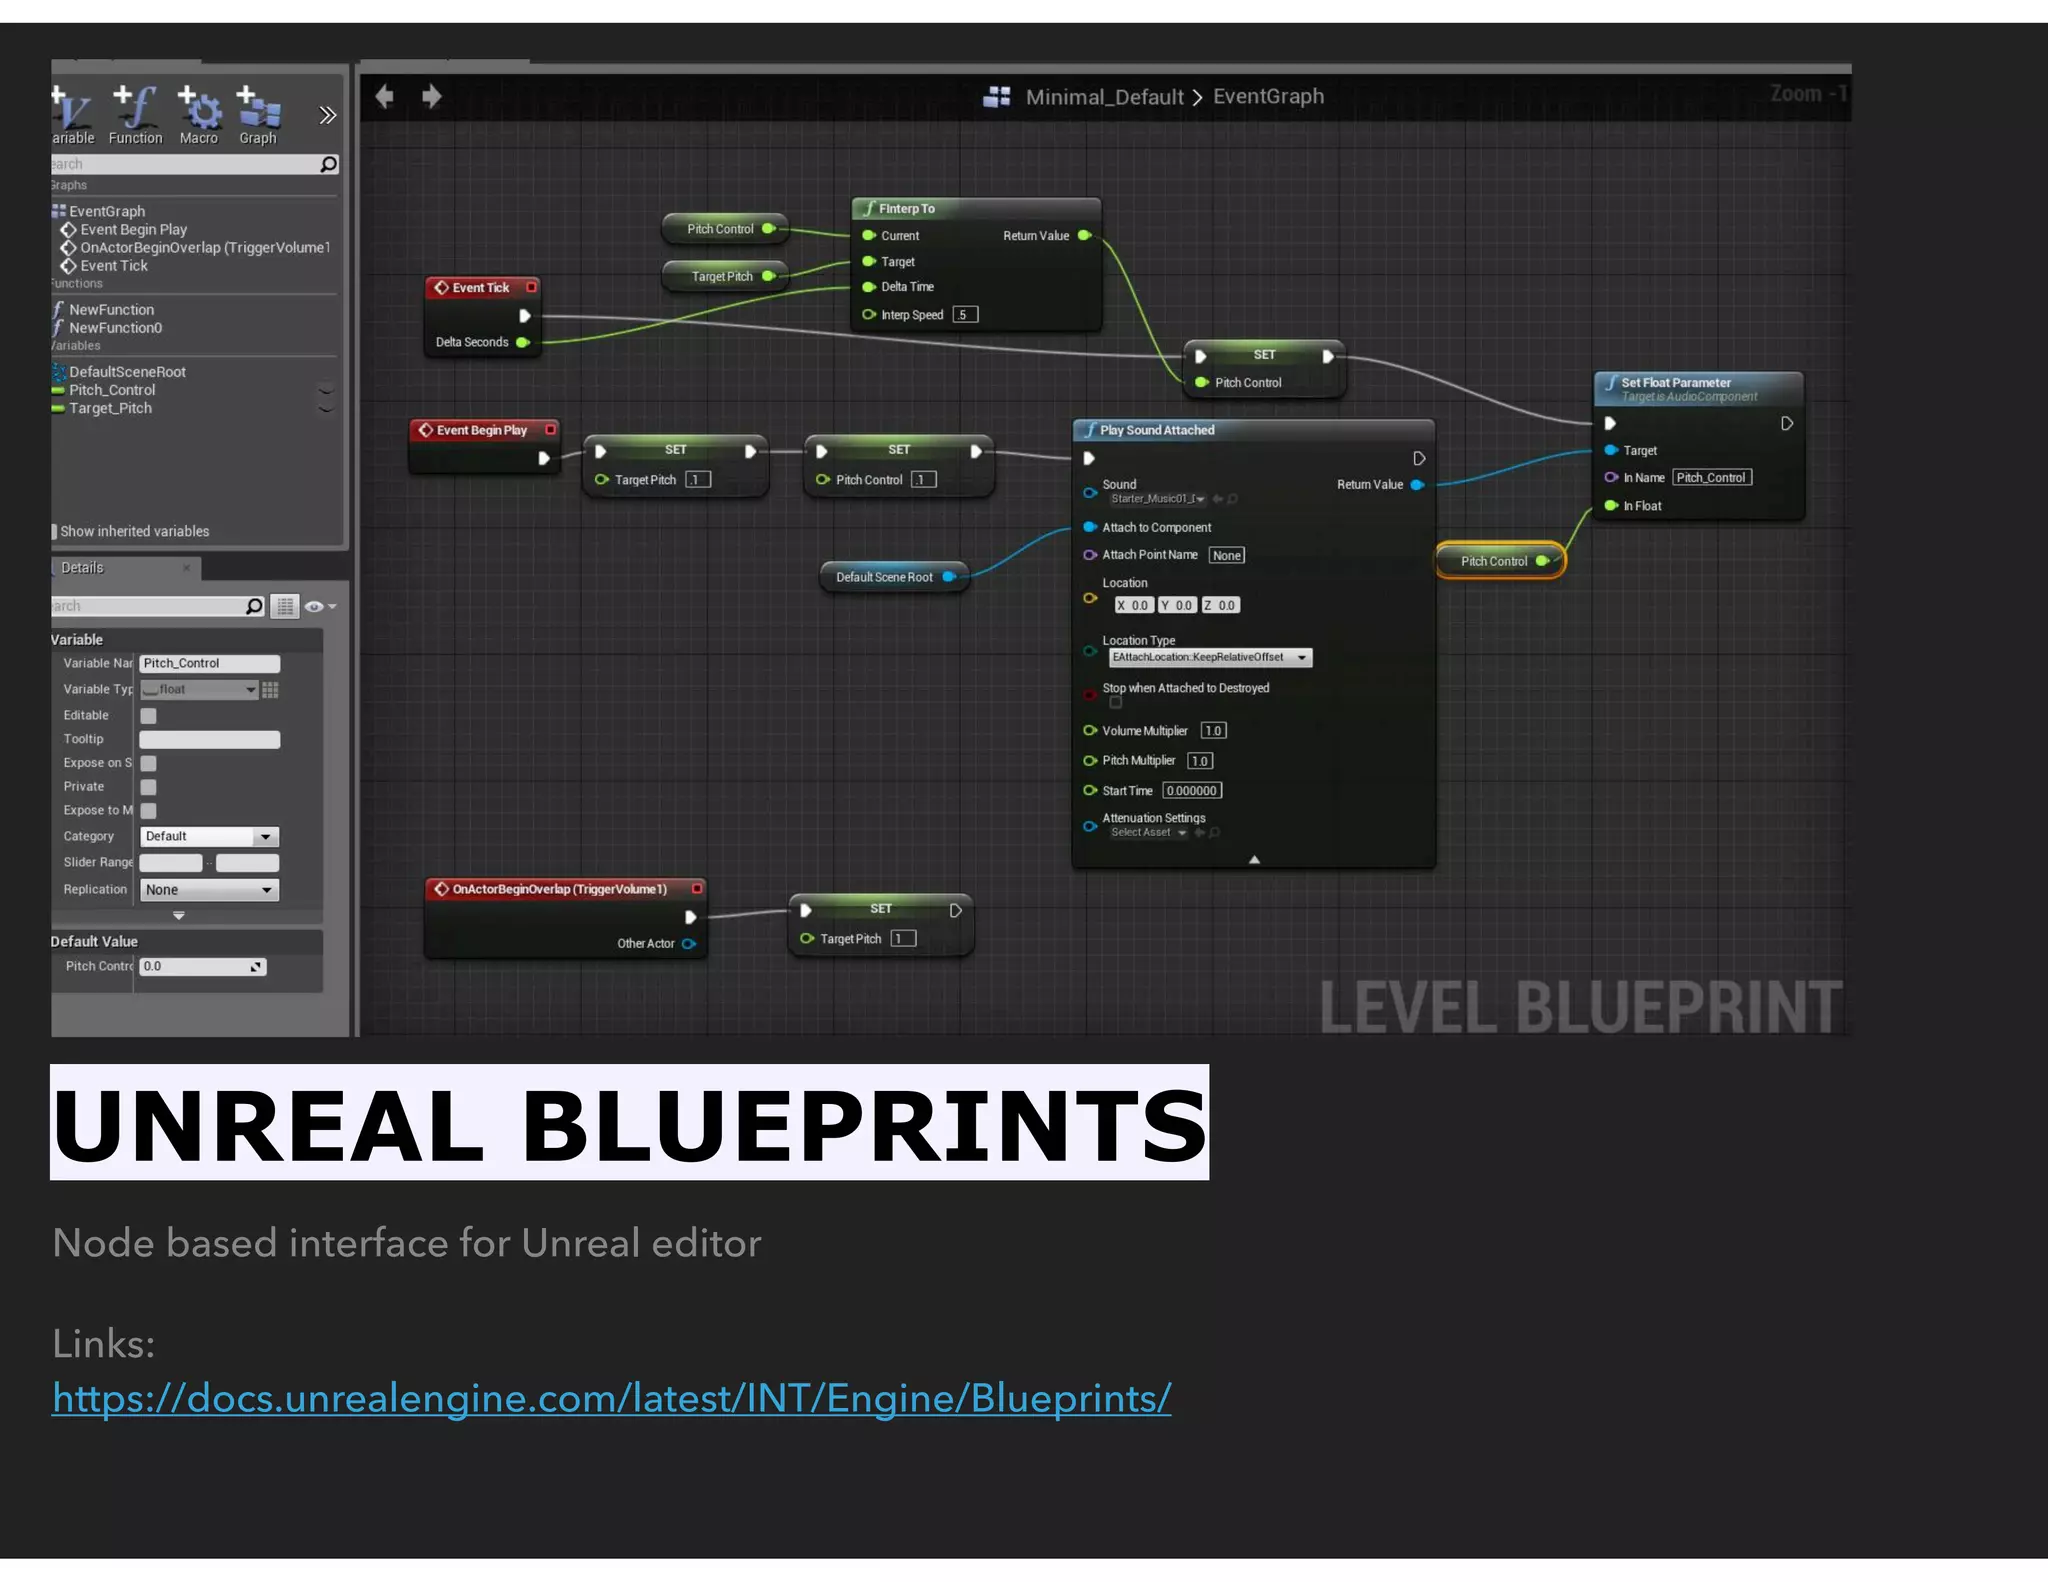Toggle Show inherited variables checkbox
Image resolution: width=2048 pixels, height=1582 pixels.
point(54,531)
